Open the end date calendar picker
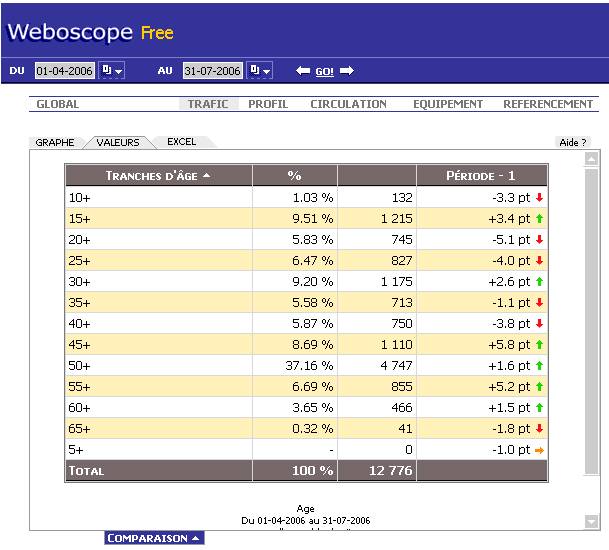This screenshot has height=550, width=609. pos(260,70)
